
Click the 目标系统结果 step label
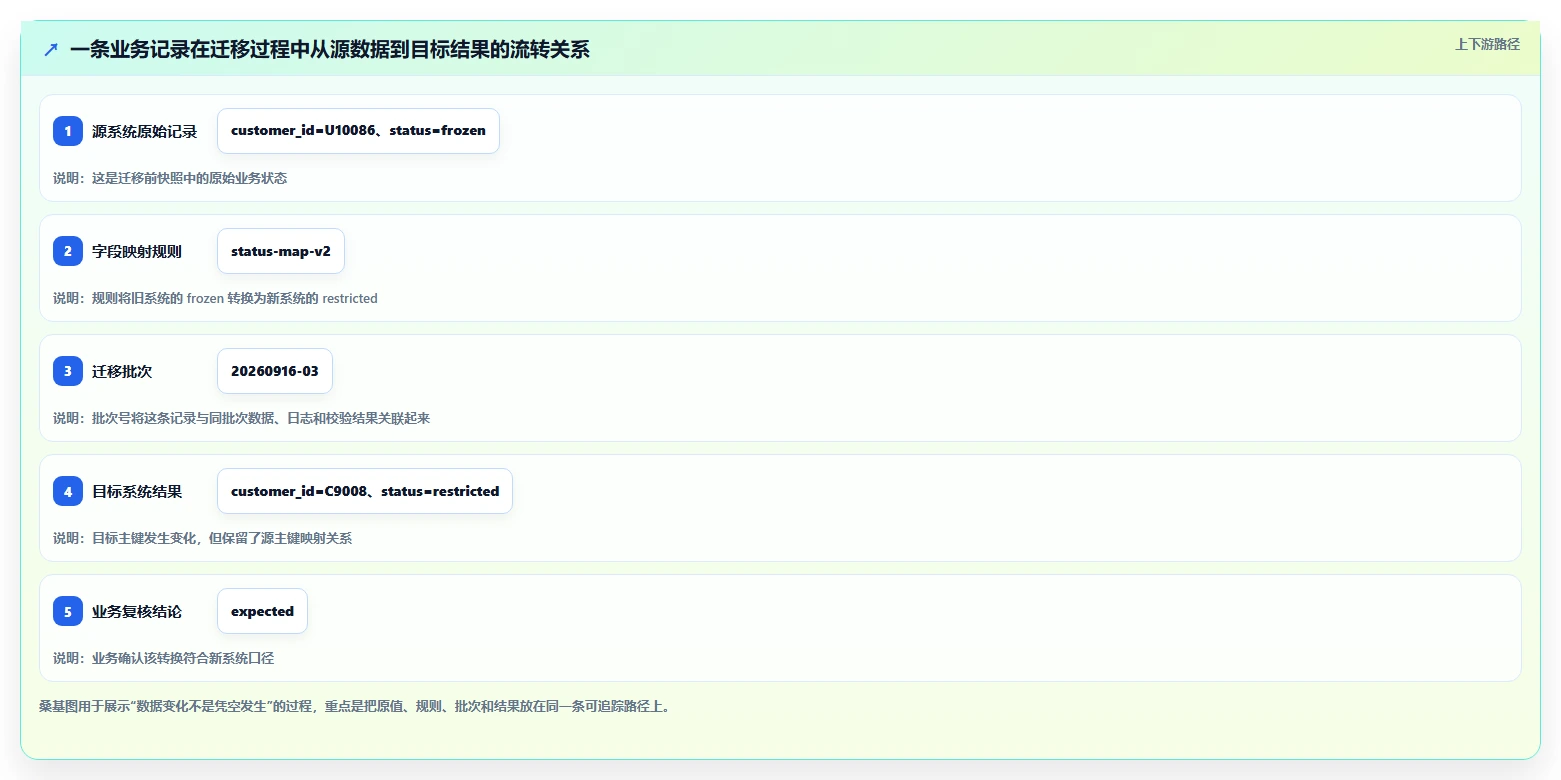pyautogui.click(x=137, y=491)
